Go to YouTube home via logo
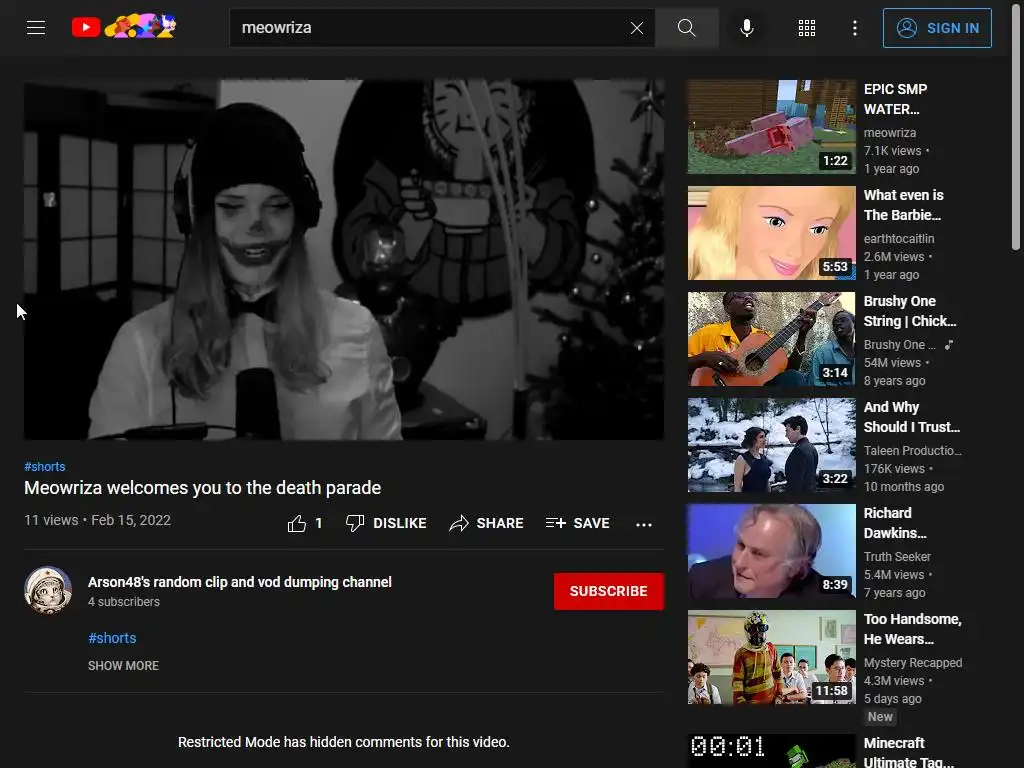The width and height of the screenshot is (1024, 768). click(123, 27)
